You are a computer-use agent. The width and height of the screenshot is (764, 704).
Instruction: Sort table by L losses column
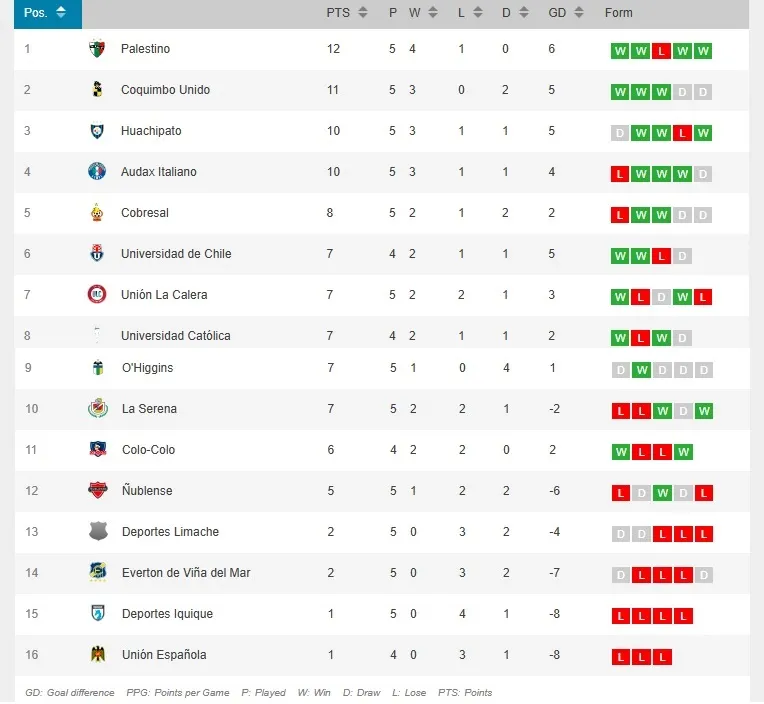(478, 13)
